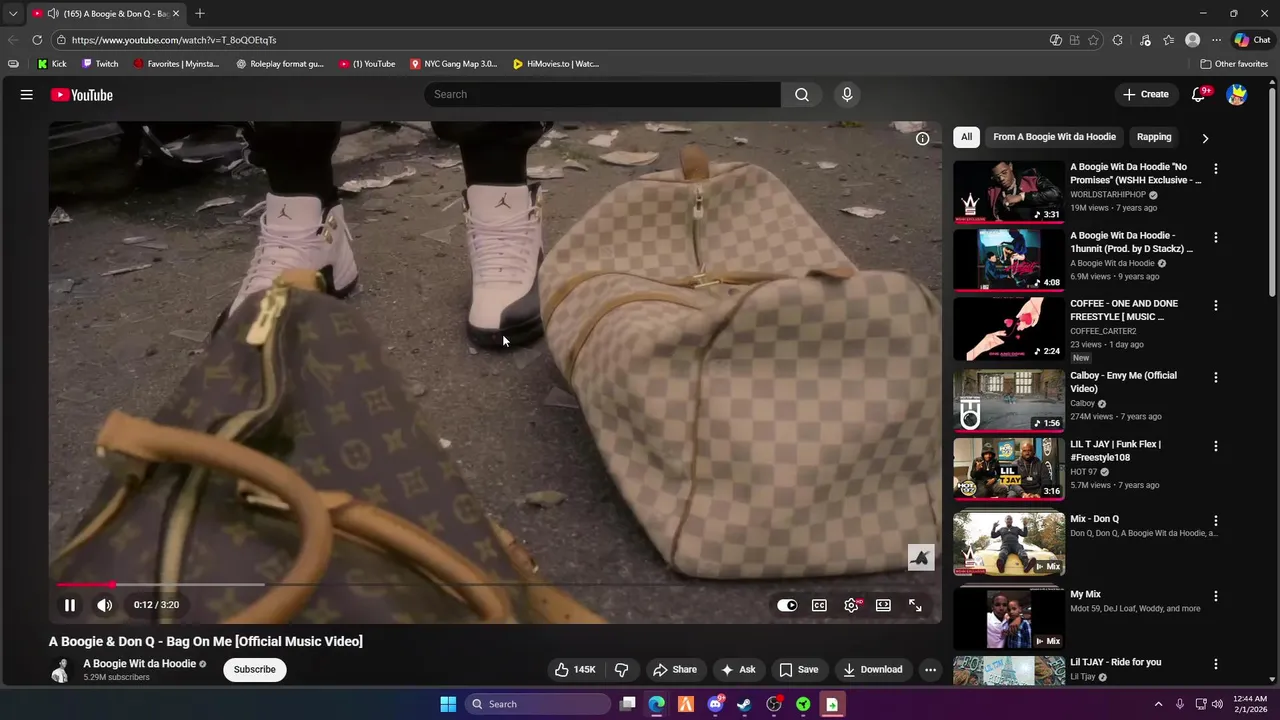Open options for "No Promises" video
This screenshot has width=1280, height=720.
point(1216,169)
